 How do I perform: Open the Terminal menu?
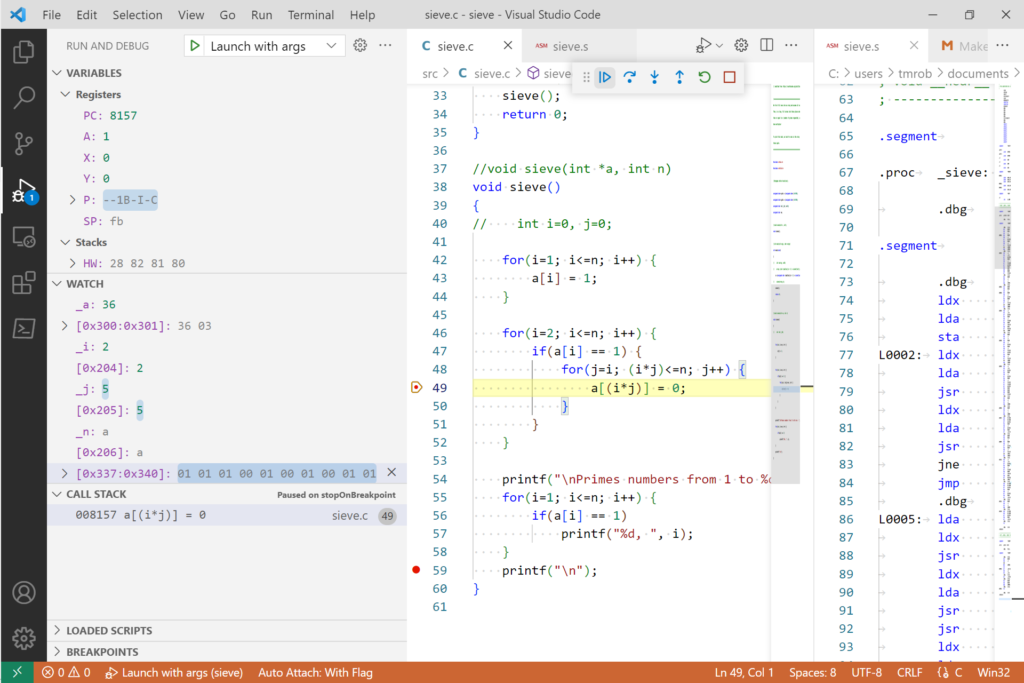coord(311,14)
